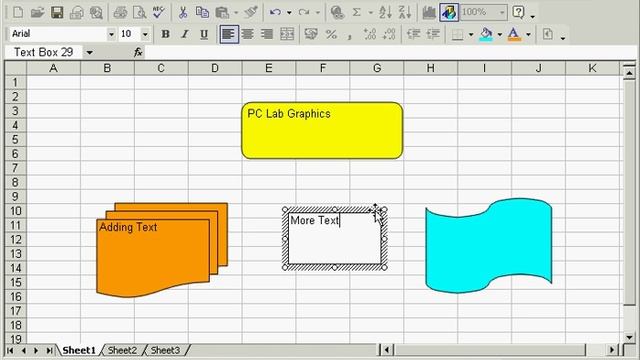This screenshot has width=640, height=360.
Task: Apply the turquoise Fill Color bucket
Action: click(x=486, y=34)
